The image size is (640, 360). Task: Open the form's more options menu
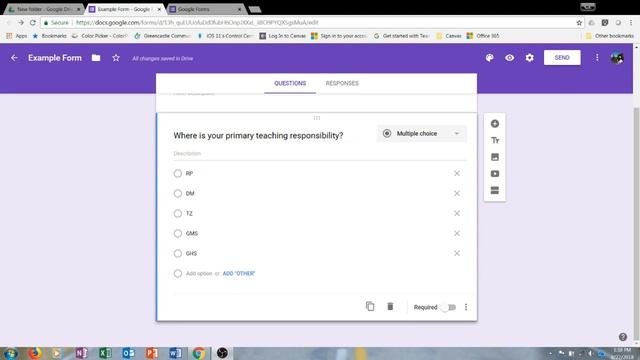(597, 58)
